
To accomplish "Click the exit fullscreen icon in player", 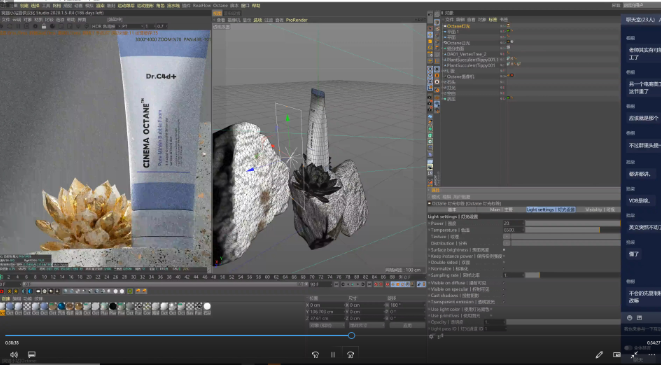I will pos(634,355).
